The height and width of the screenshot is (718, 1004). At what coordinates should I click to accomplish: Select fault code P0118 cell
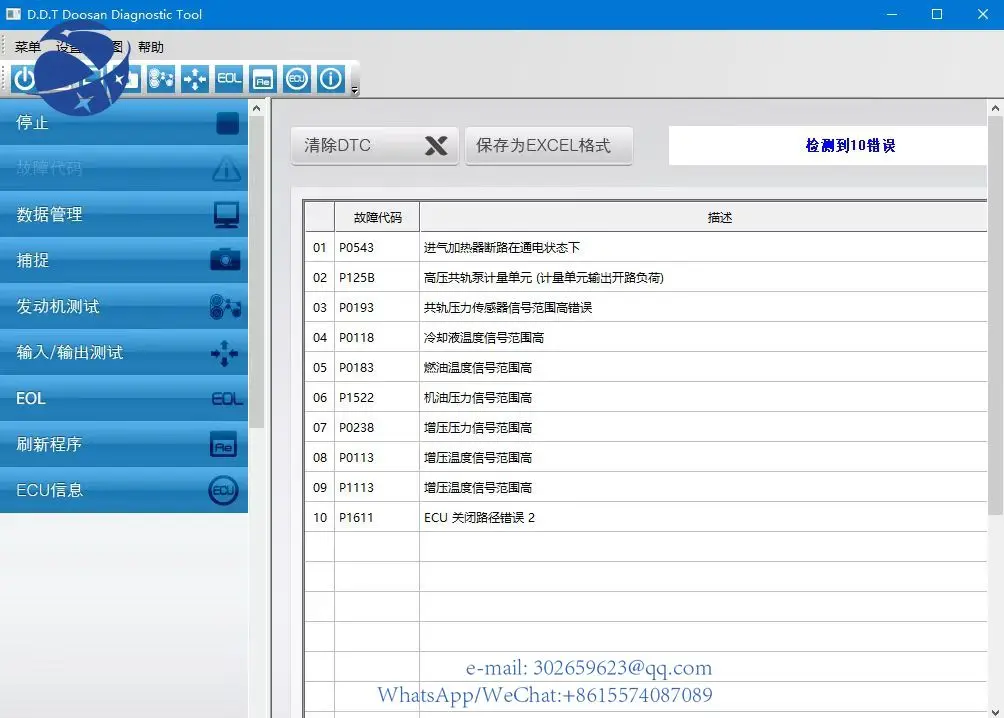377,338
